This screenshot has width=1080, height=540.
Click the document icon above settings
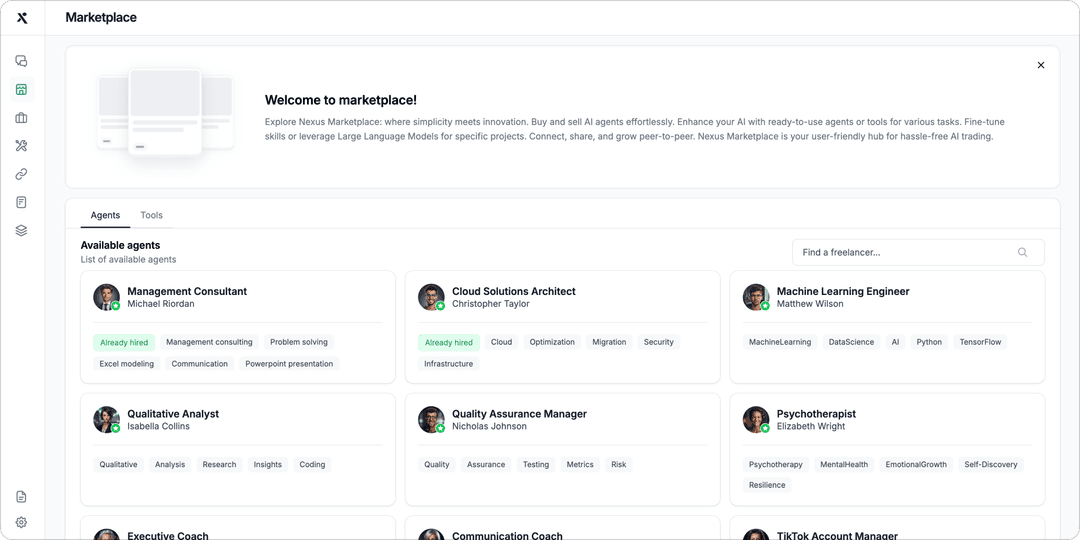[21, 497]
